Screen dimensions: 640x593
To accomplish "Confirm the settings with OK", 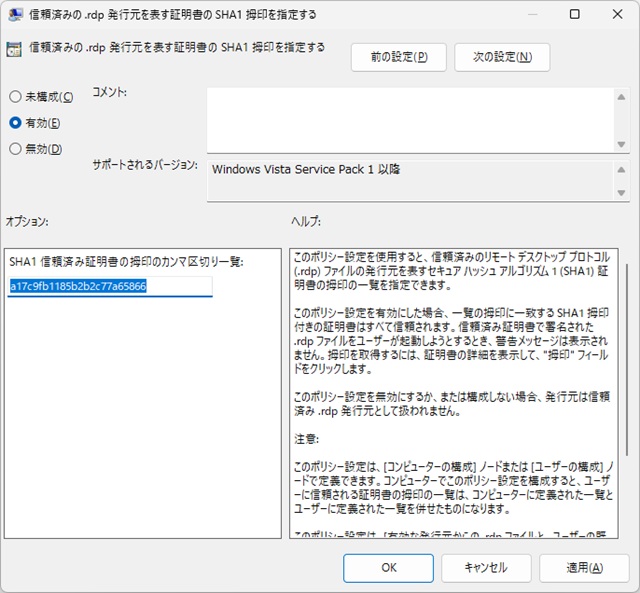I will click(388, 567).
